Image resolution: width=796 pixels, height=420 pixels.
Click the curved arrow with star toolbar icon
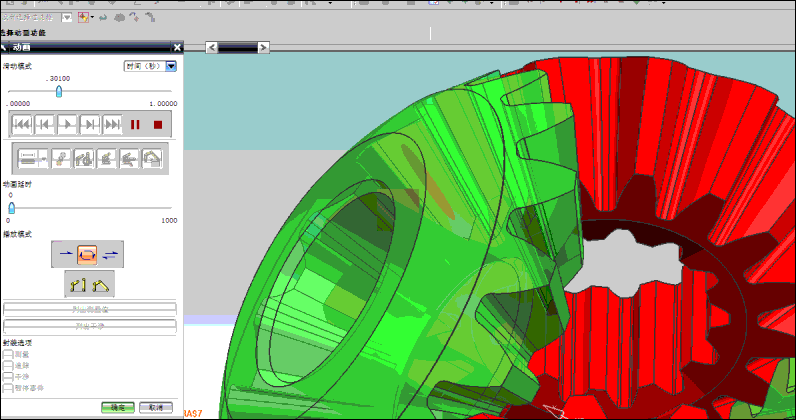pos(135,18)
